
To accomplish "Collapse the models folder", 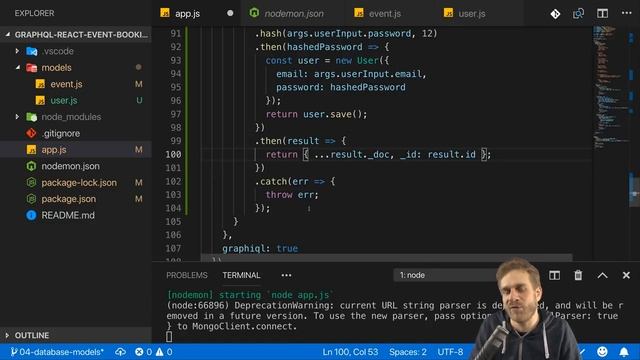I will click(x=76, y=68).
